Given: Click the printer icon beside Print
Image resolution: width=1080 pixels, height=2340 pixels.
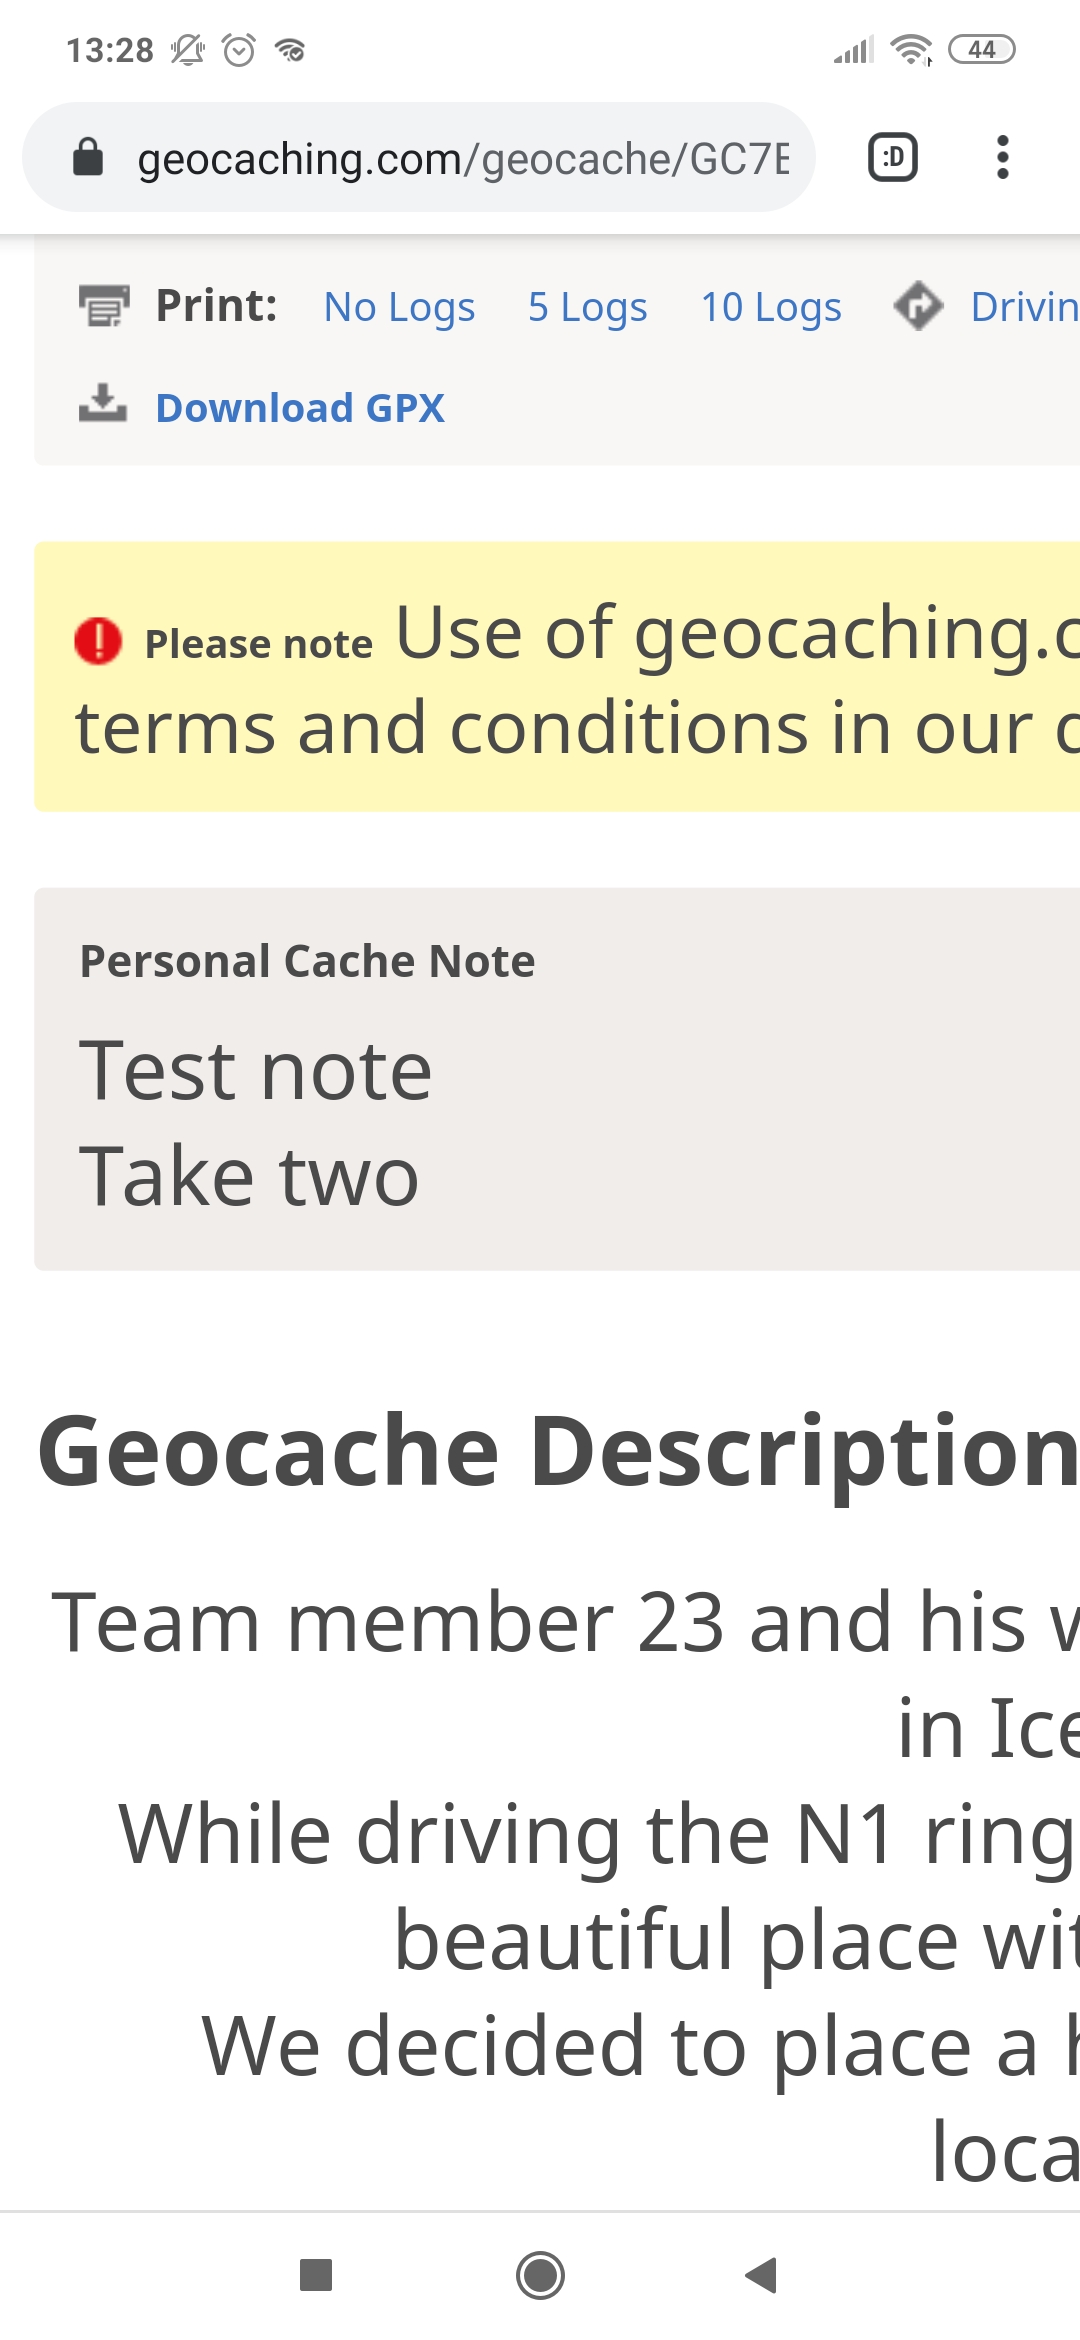Looking at the screenshot, I should pos(104,306).
